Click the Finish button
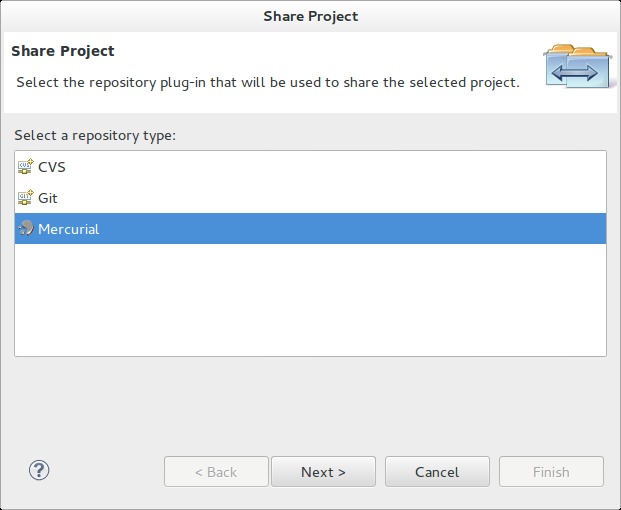The image size is (621, 510). click(x=551, y=472)
